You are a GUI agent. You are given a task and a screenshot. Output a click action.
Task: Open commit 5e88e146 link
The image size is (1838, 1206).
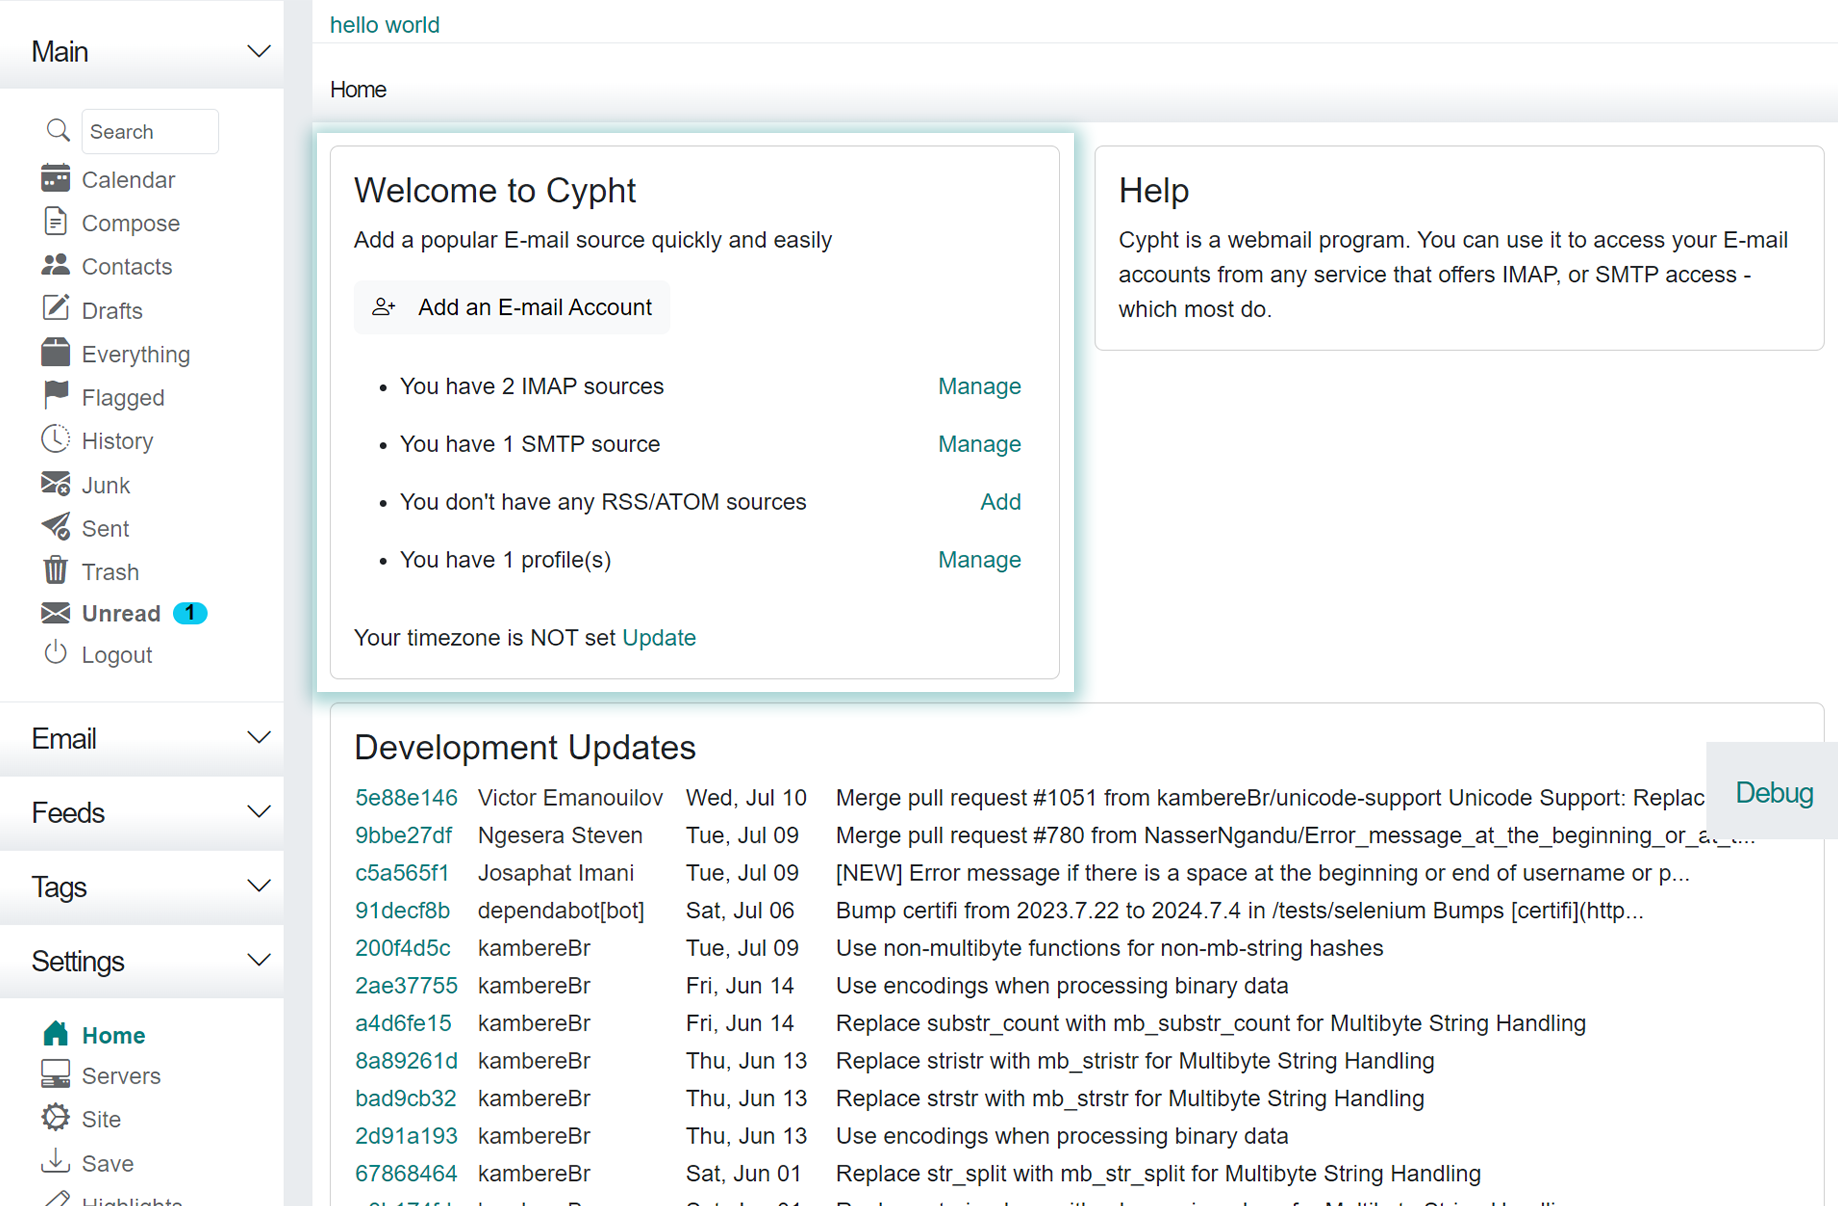406,798
